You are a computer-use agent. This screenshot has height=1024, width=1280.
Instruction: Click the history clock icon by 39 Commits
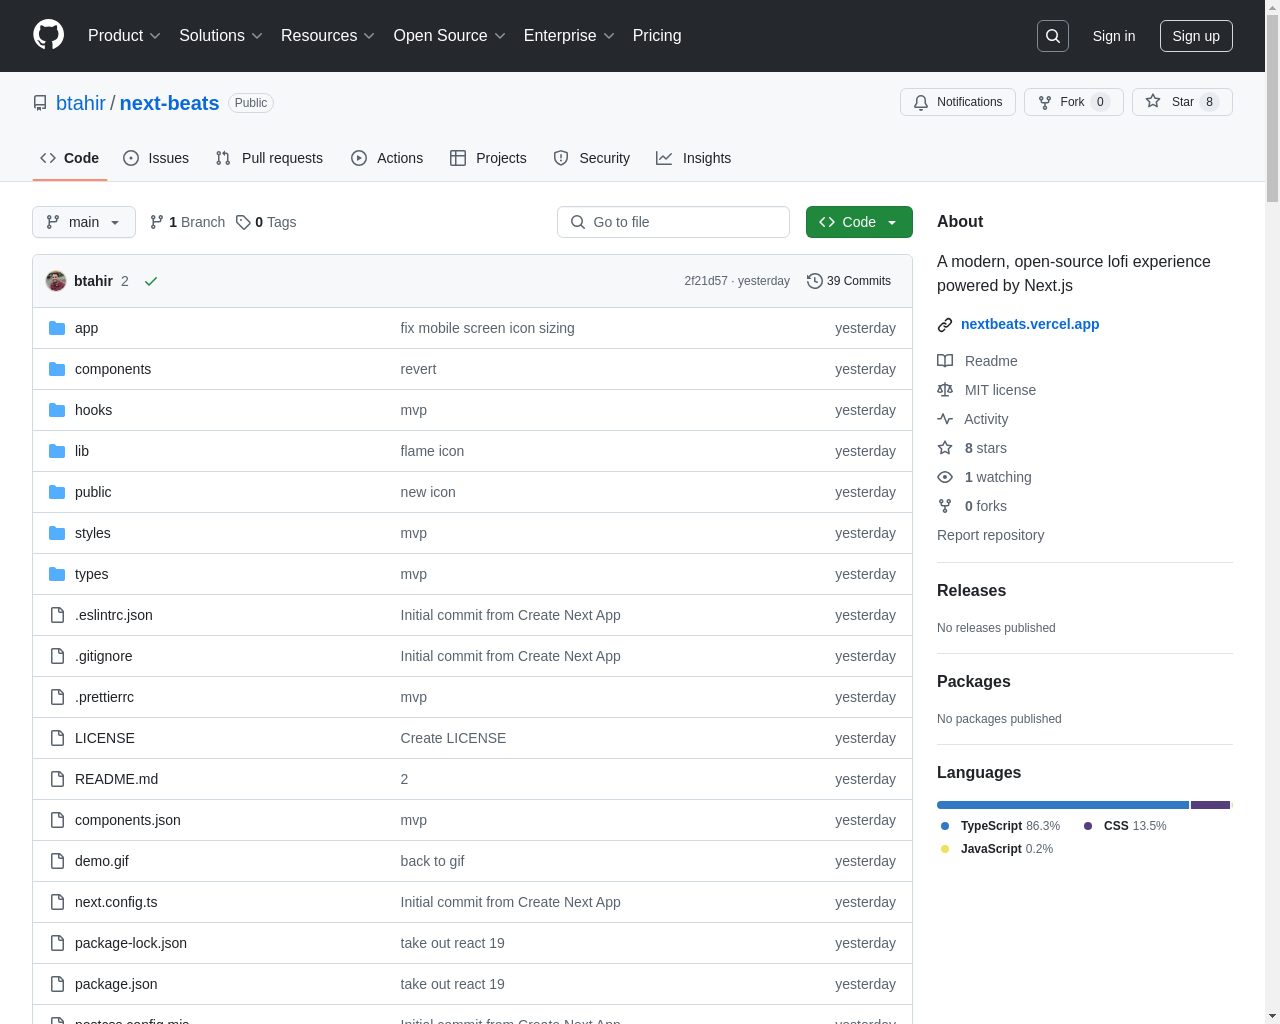(x=815, y=281)
